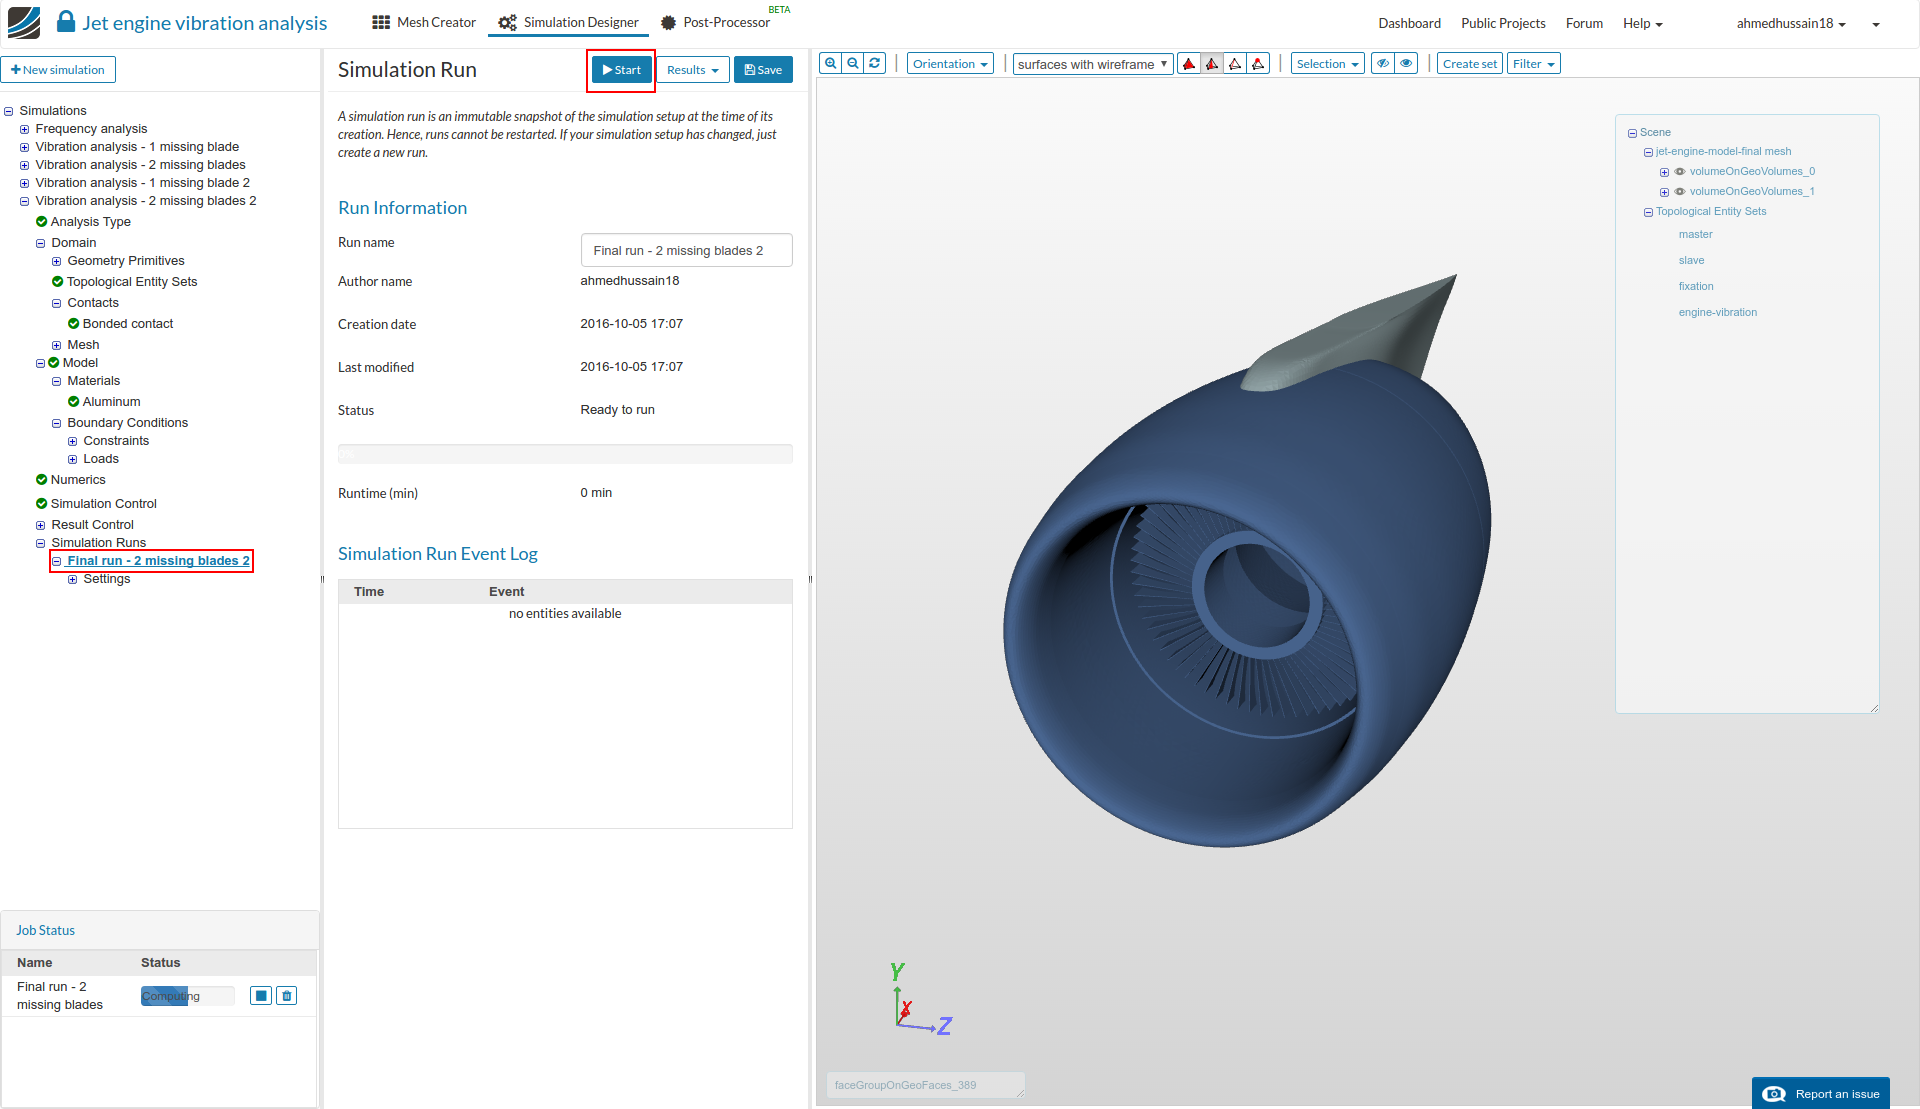
Task: Expand the Frequency analysis tree node
Action: pos(25,129)
